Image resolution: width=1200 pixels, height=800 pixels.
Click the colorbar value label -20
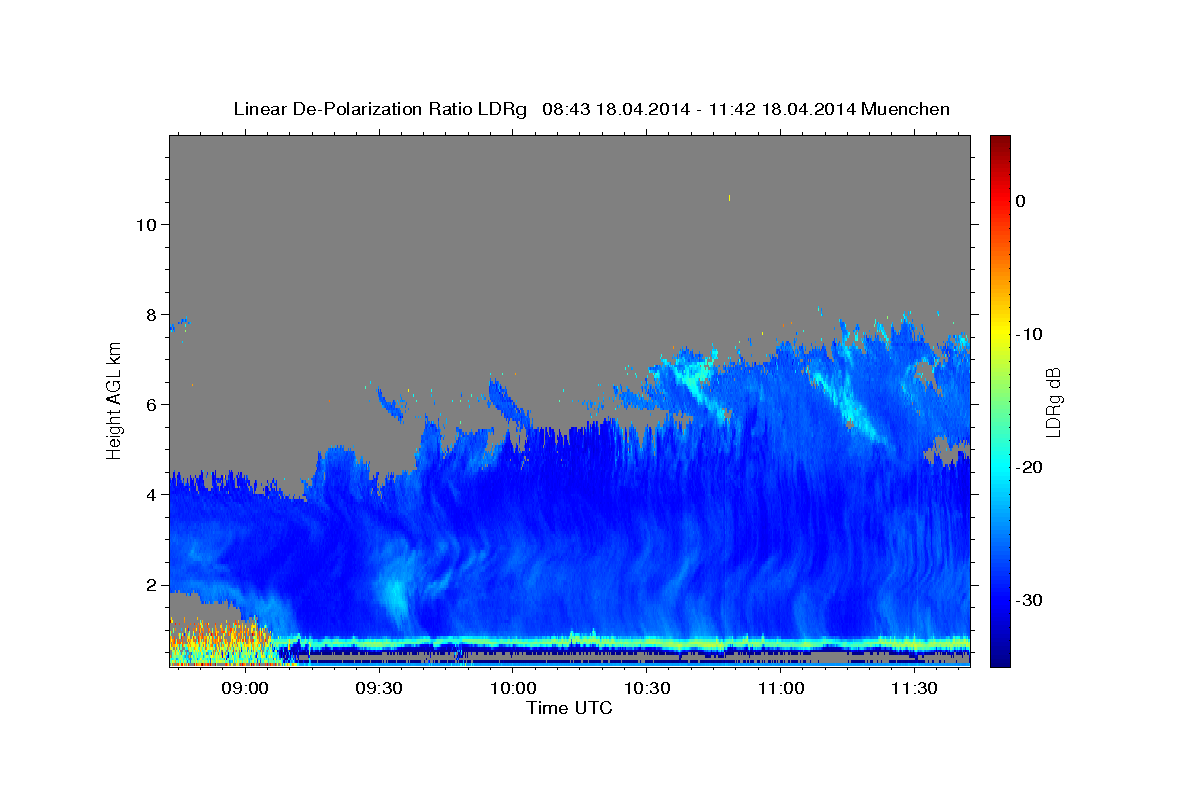tap(1030, 467)
